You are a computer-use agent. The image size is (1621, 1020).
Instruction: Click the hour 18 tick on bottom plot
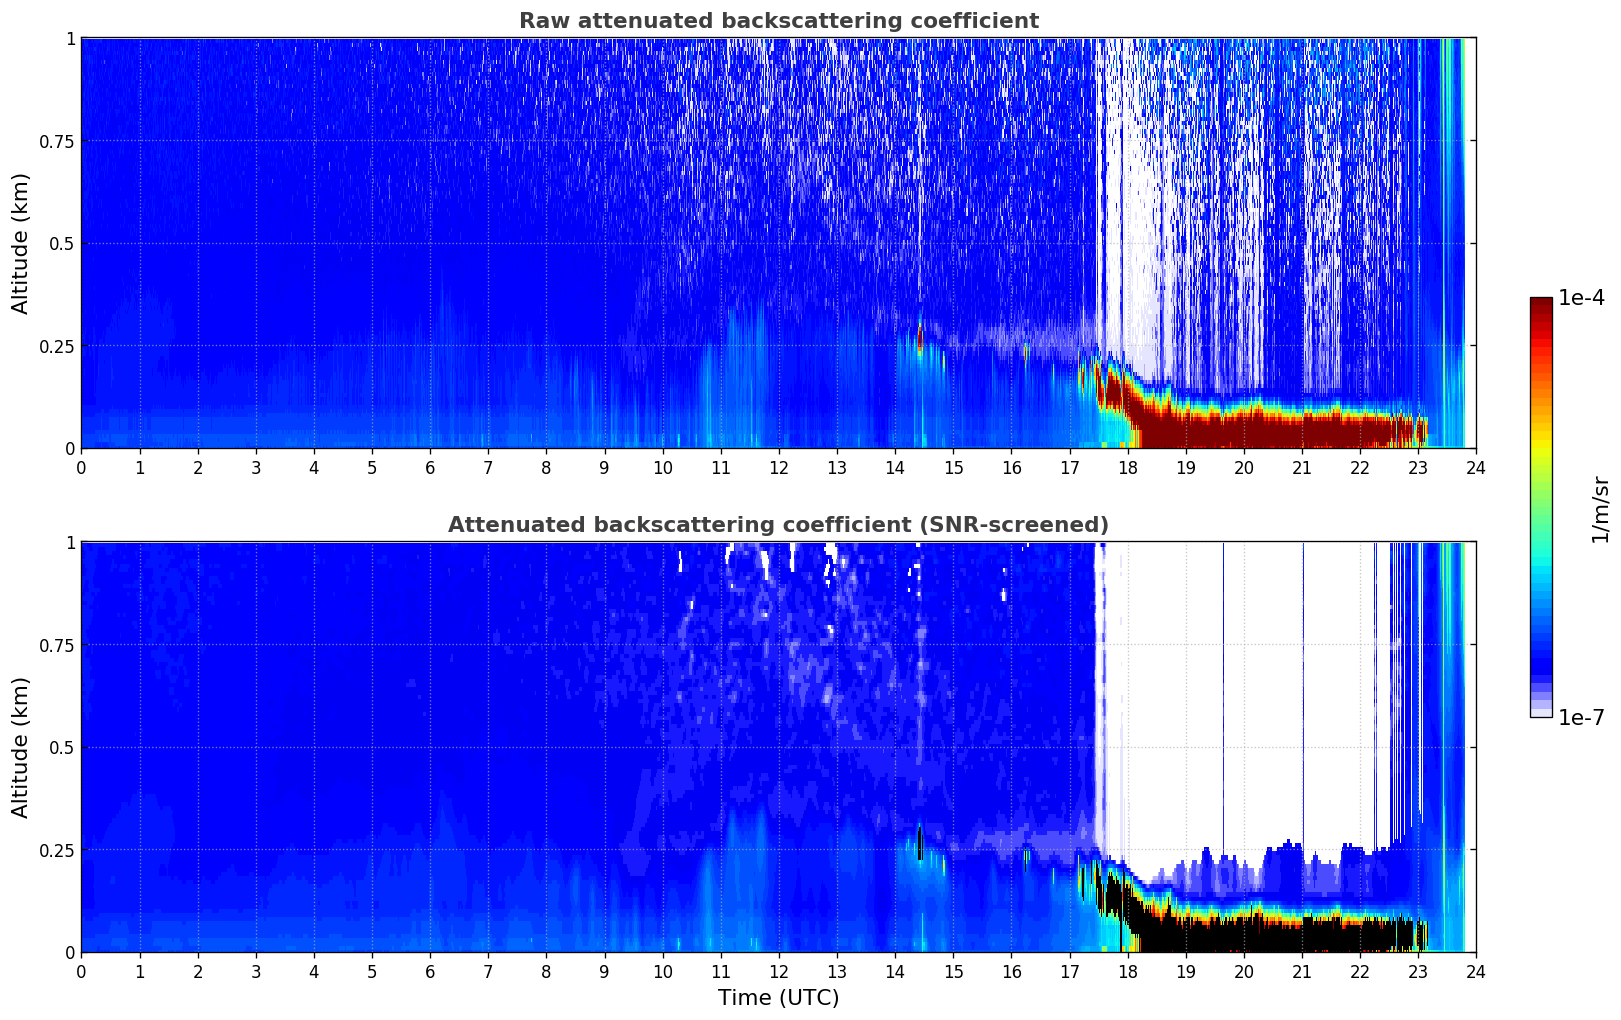pyautogui.click(x=1127, y=971)
